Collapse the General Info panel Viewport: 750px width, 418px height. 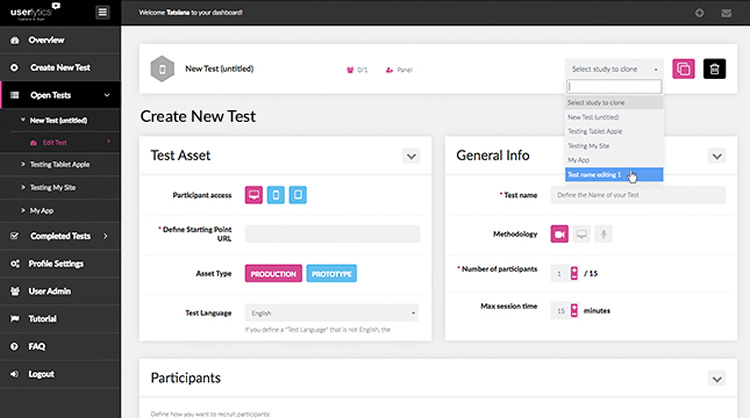coord(716,156)
